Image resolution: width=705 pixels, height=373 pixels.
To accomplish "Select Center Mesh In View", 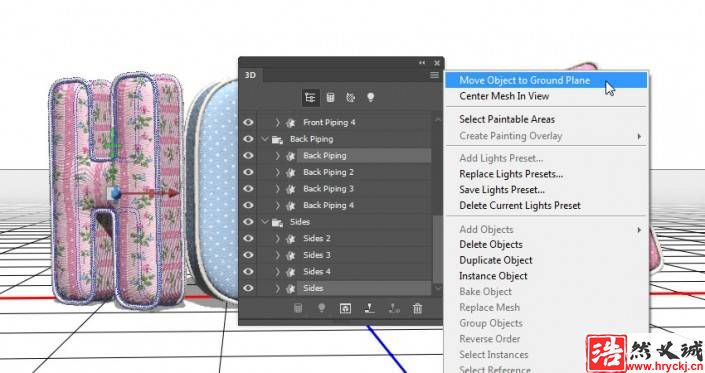I will click(504, 96).
